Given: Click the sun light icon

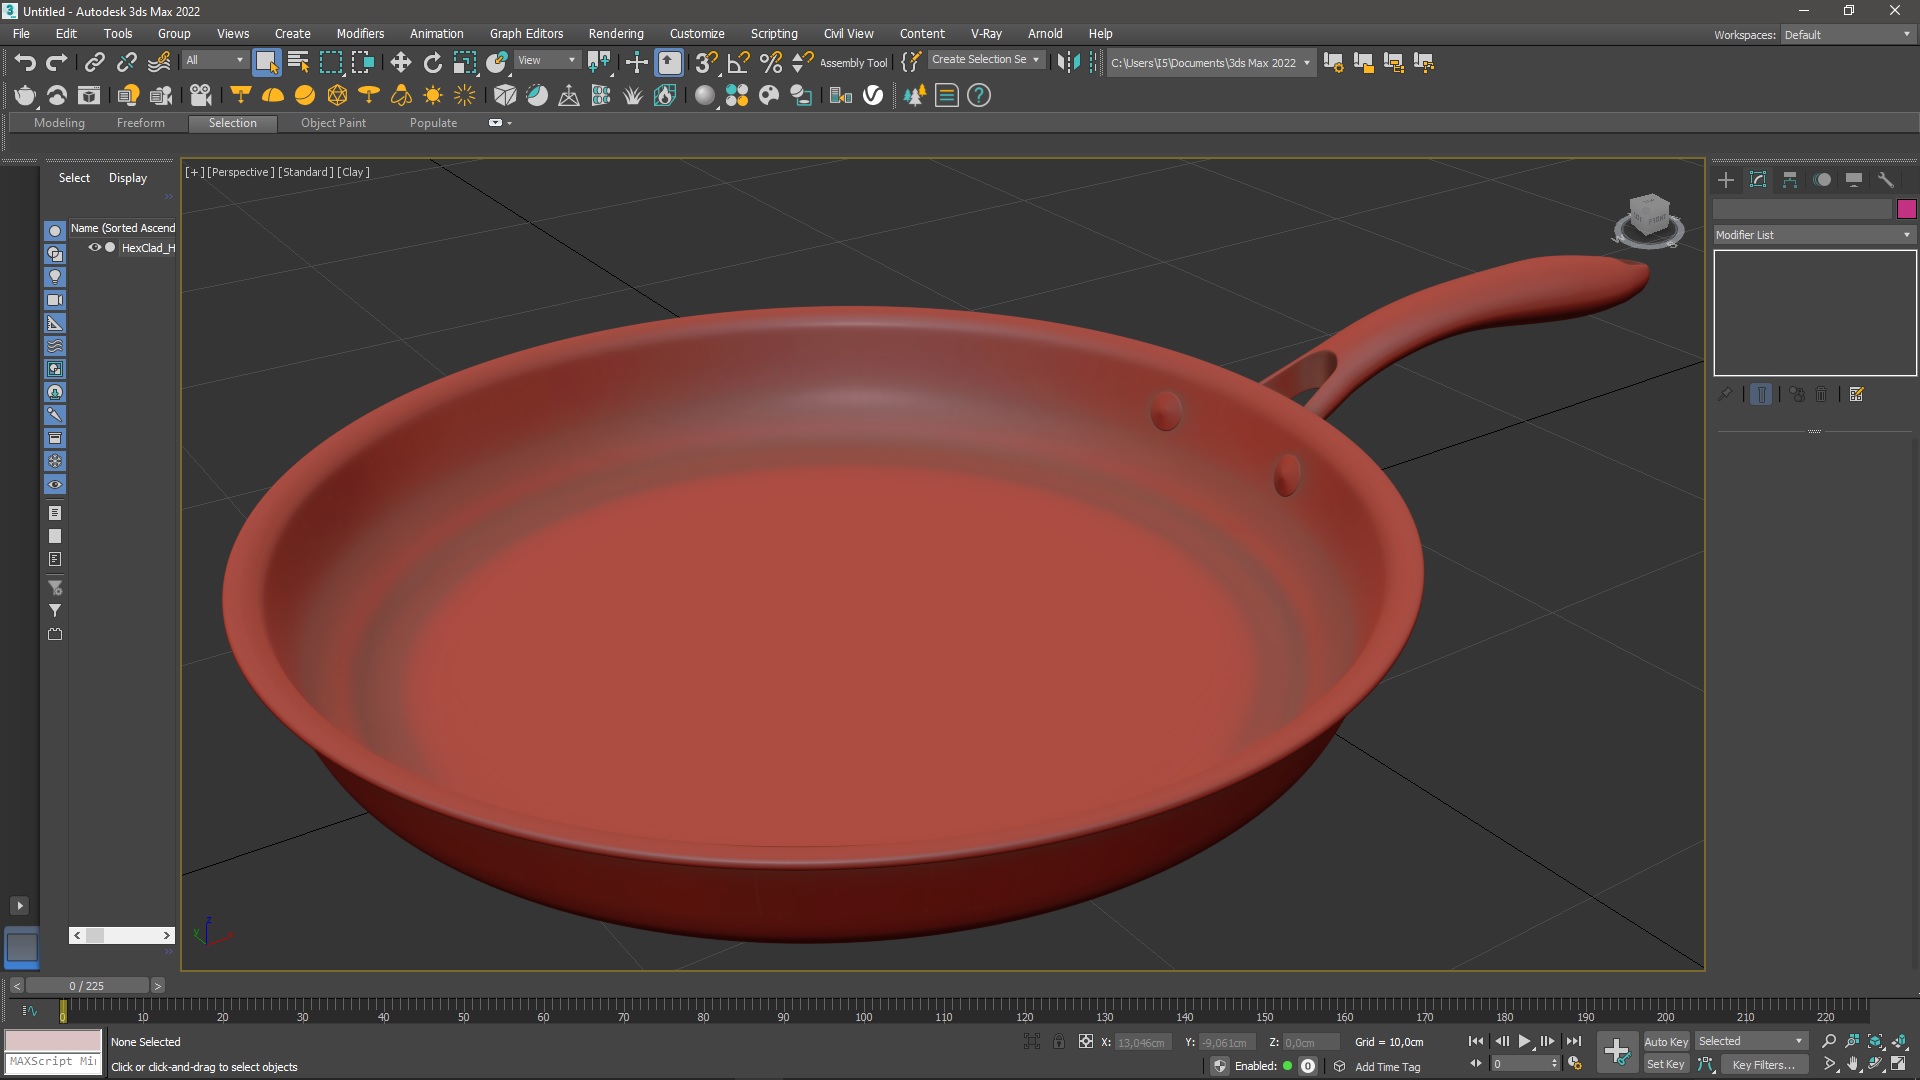Looking at the screenshot, I should click(433, 96).
